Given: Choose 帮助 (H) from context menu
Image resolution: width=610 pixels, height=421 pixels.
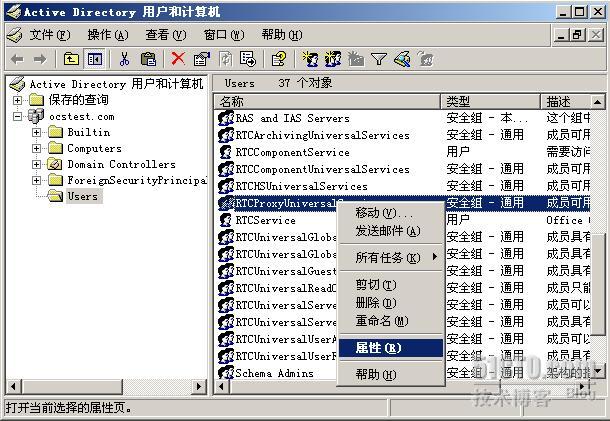Looking at the screenshot, I should tap(391, 374).
